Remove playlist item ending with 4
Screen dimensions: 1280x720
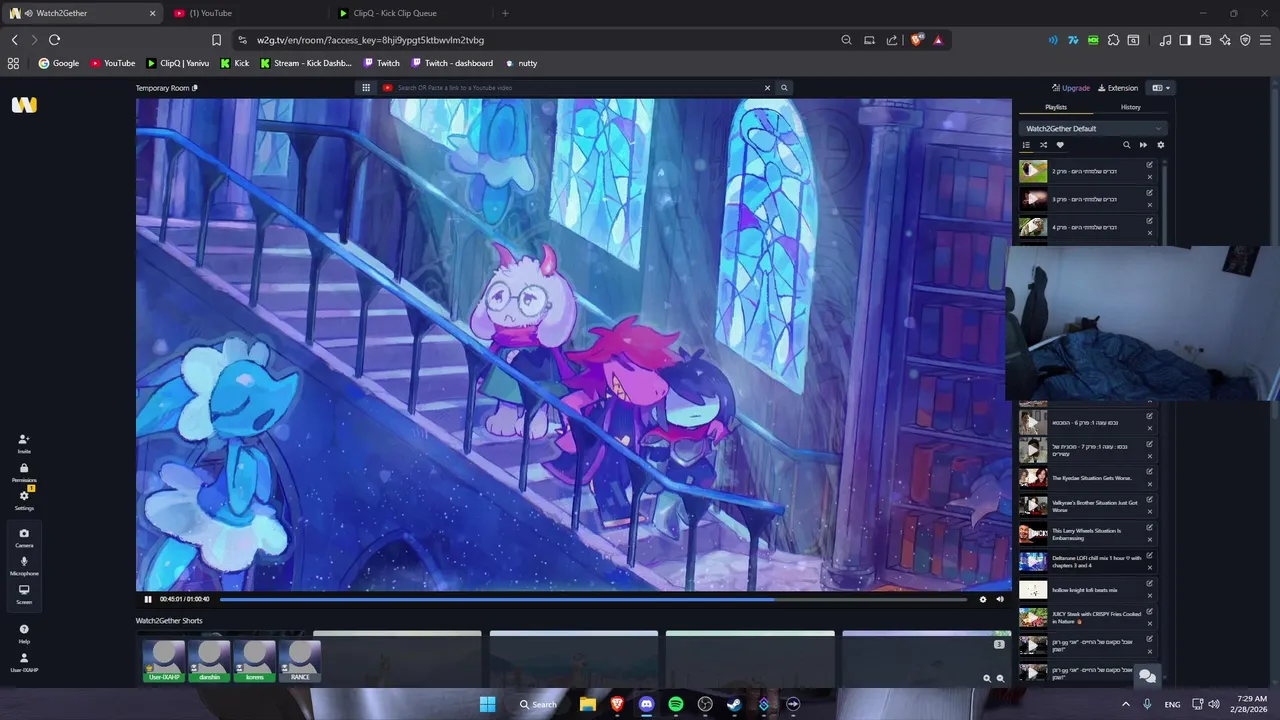[1149, 233]
